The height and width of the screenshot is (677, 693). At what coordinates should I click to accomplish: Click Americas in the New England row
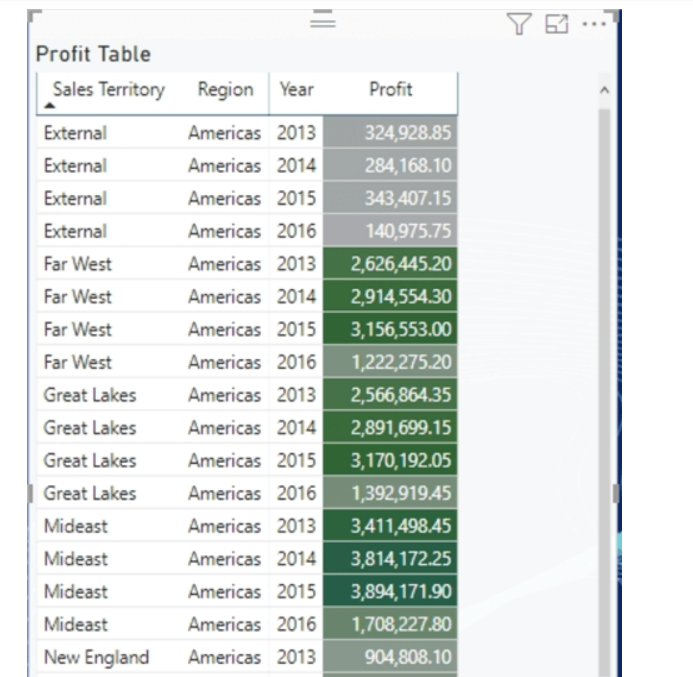click(225, 657)
